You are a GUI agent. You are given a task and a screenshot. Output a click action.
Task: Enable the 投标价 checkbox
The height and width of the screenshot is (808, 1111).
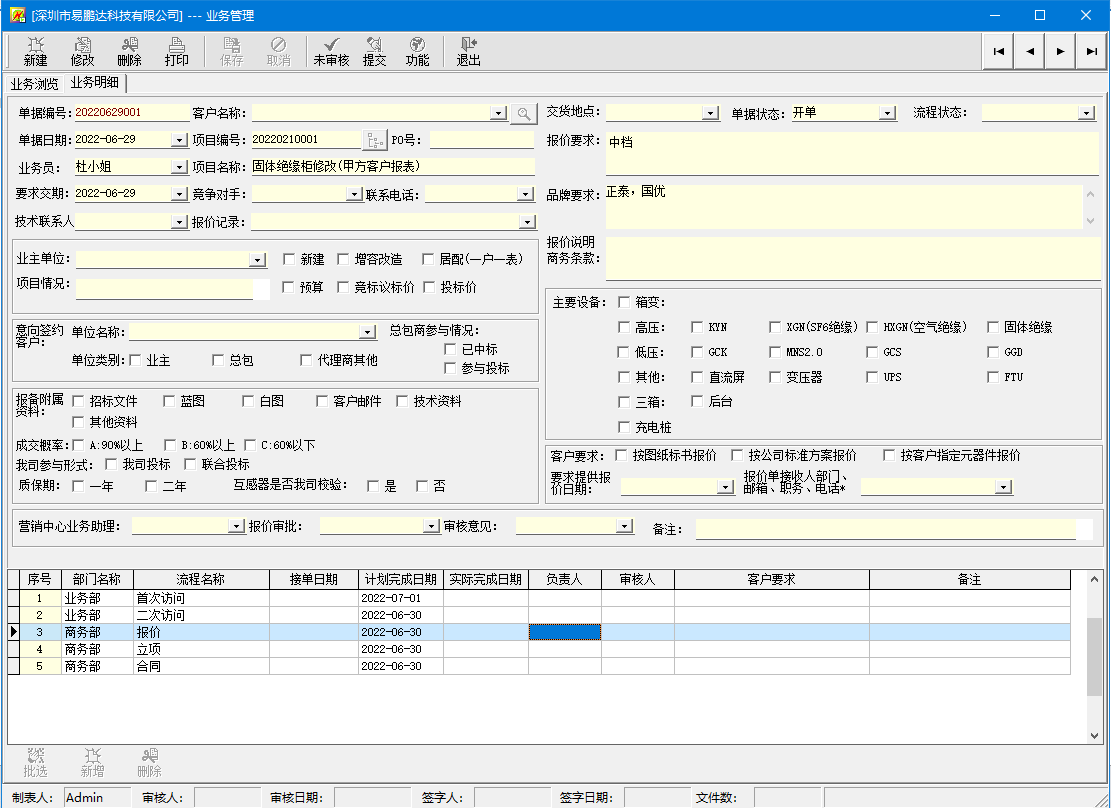tap(429, 287)
